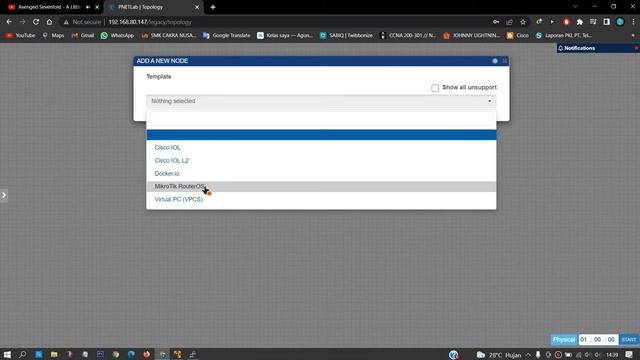Choose Virtual PC (VPCS) template
The image size is (640, 360).
coord(321,199)
